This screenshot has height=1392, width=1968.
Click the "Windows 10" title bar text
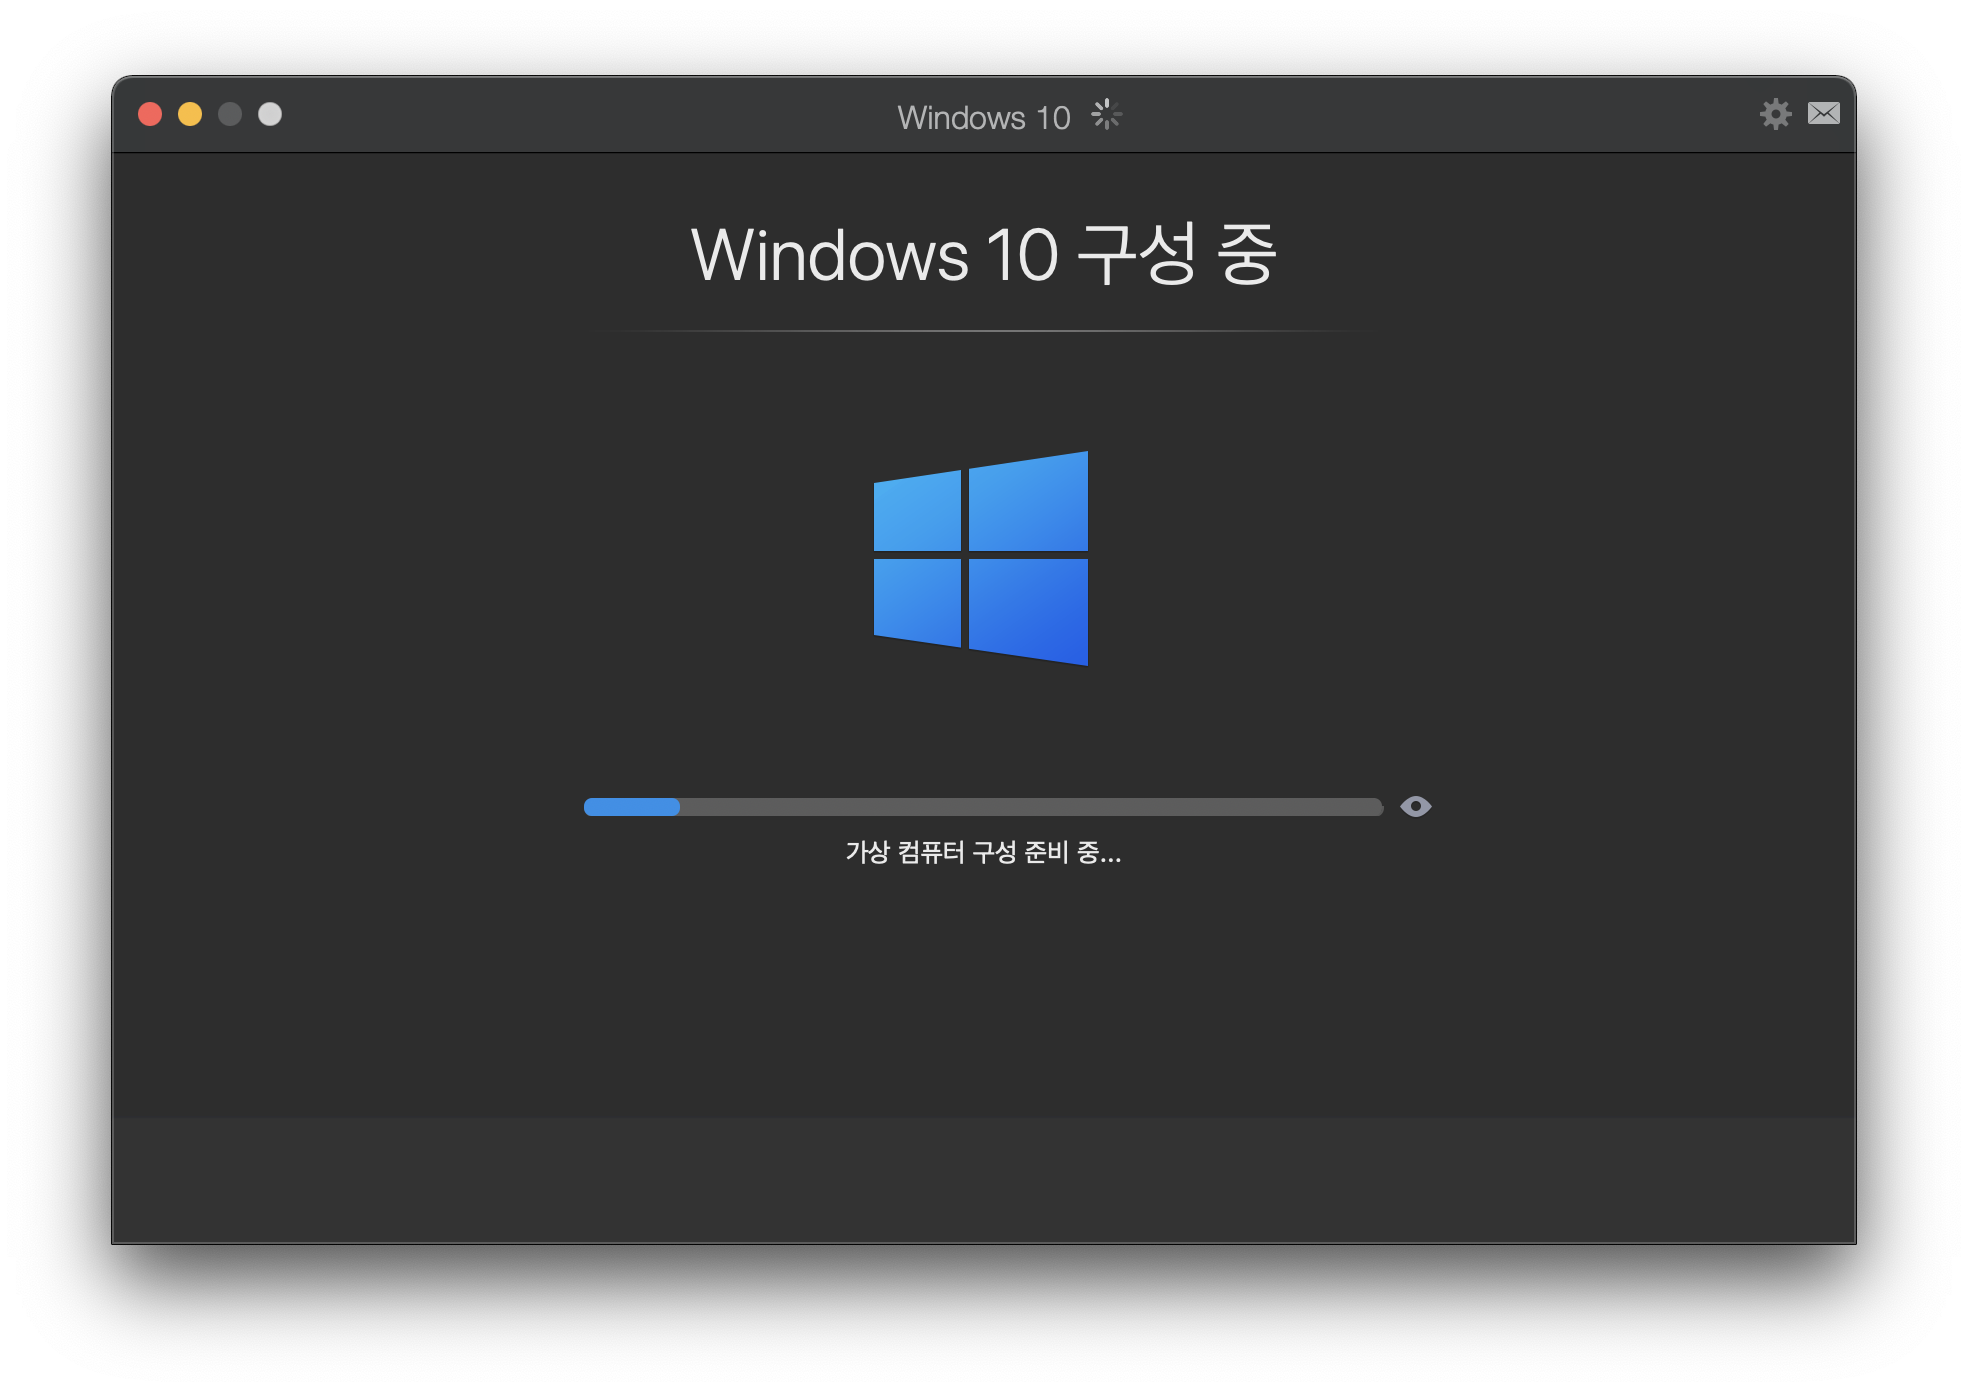pyautogui.click(x=984, y=118)
